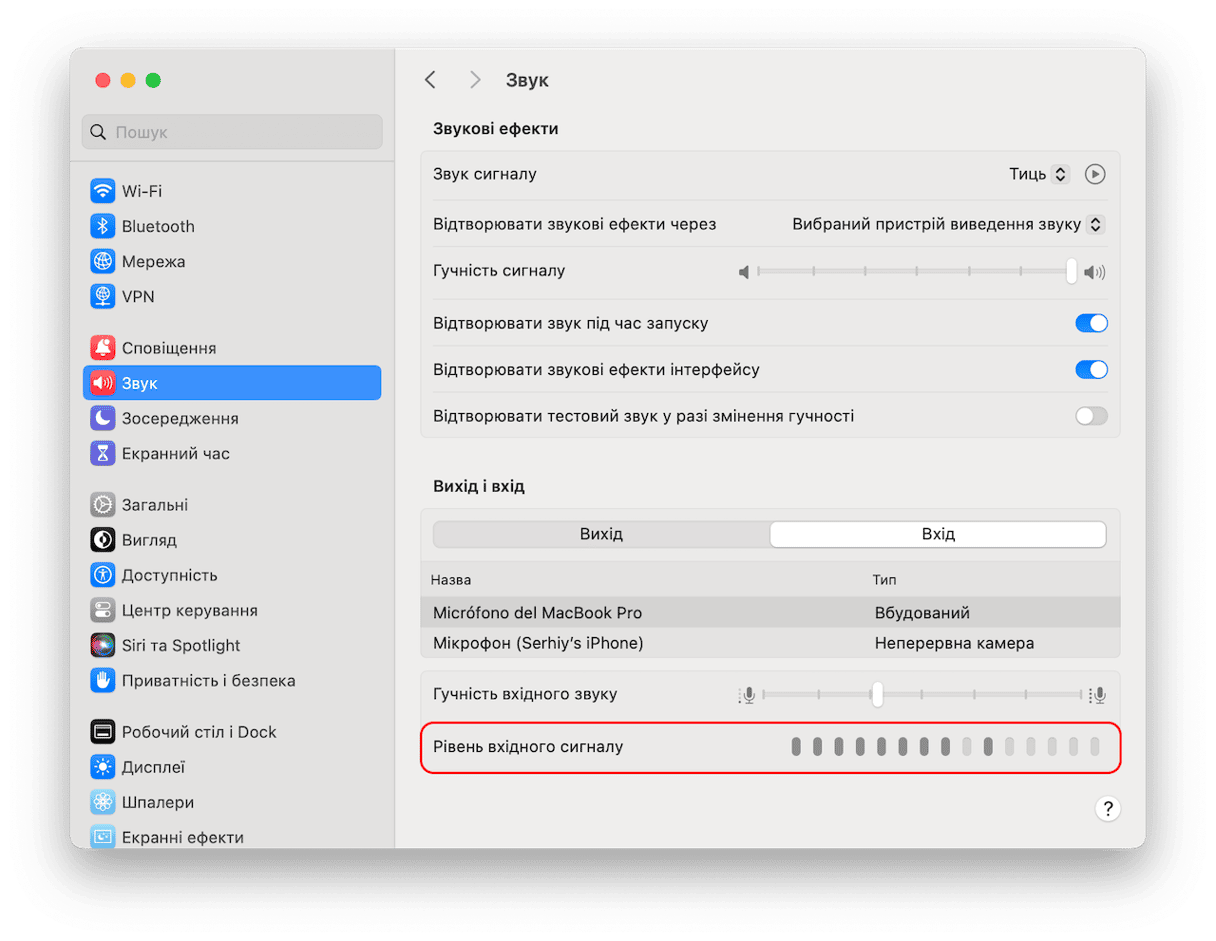Open Wi-Fi settings icon in sidebar
This screenshot has width=1216, height=941.
[x=102, y=191]
